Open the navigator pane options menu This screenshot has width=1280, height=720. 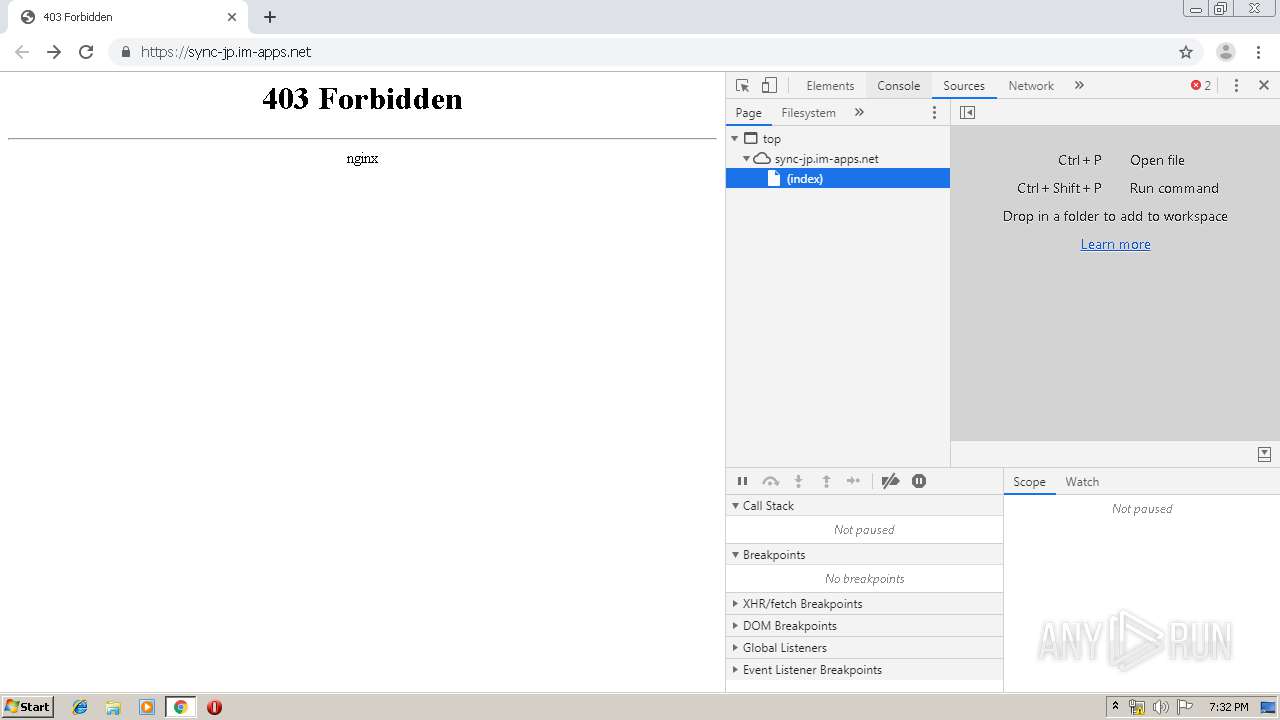(x=935, y=113)
